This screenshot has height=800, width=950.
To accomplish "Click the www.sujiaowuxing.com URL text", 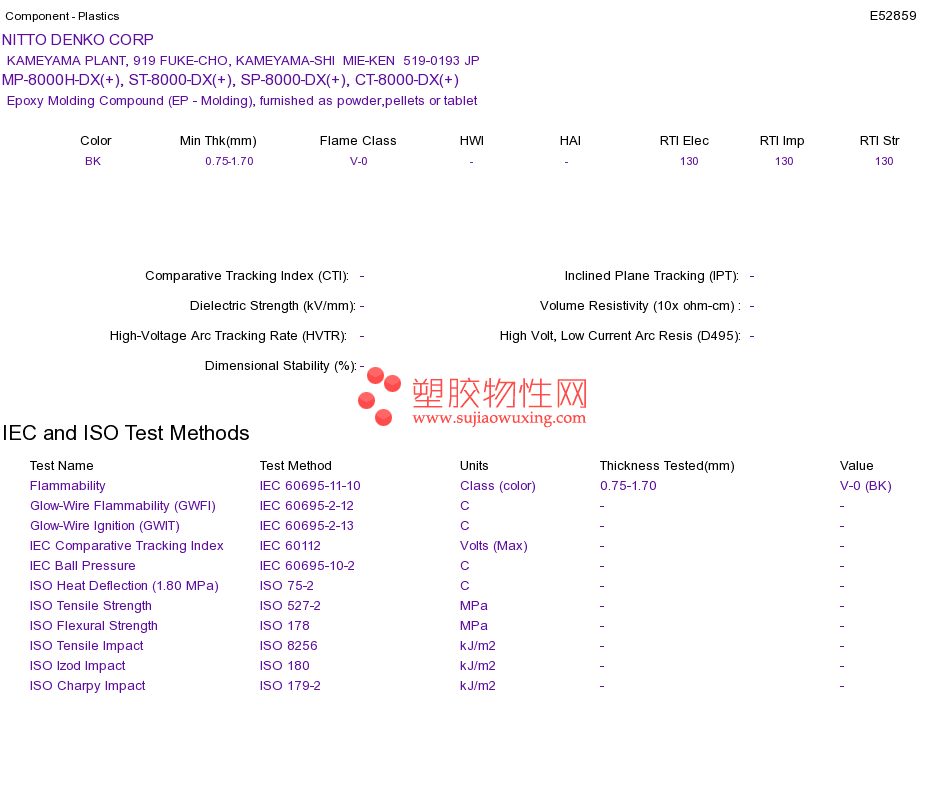I will coord(499,418).
